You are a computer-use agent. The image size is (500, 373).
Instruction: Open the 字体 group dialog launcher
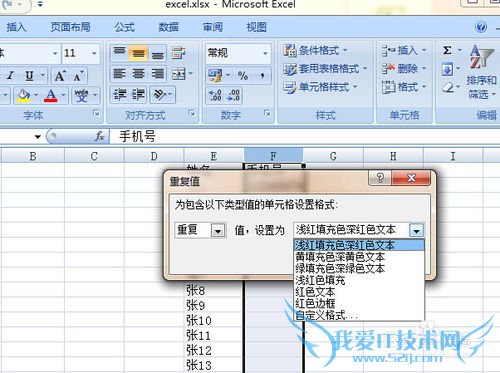coord(96,114)
